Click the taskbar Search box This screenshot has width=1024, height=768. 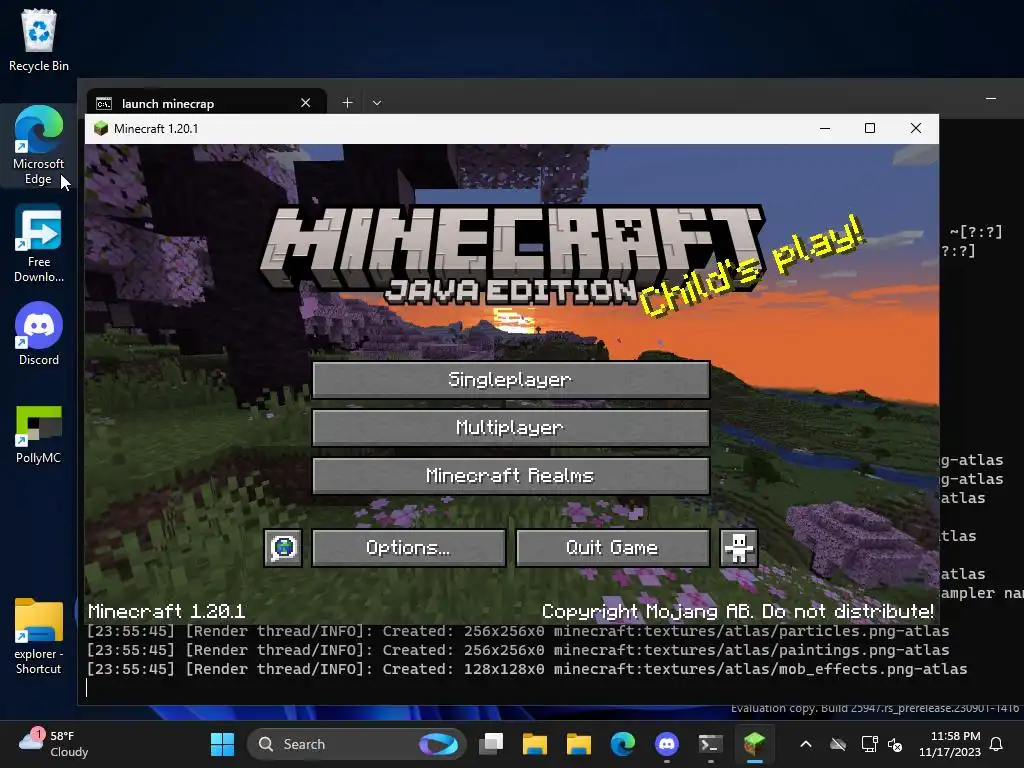click(x=356, y=744)
